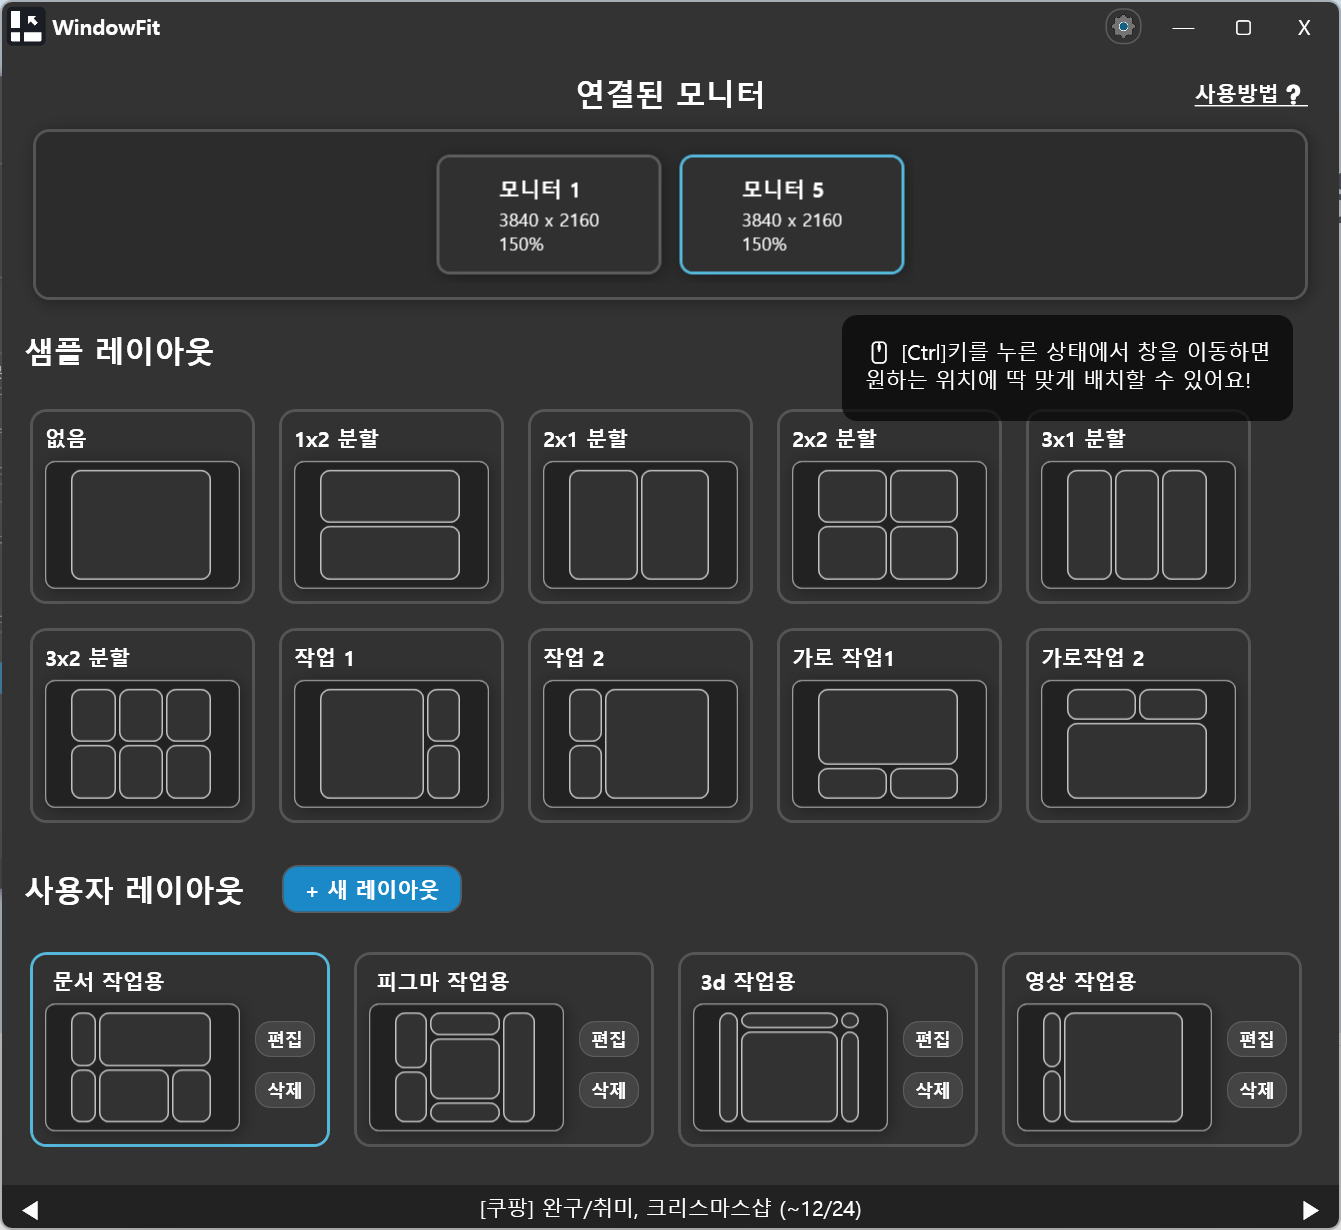Choose the 가로작업 2 layout preview
The image size is (1341, 1230).
click(x=1137, y=743)
